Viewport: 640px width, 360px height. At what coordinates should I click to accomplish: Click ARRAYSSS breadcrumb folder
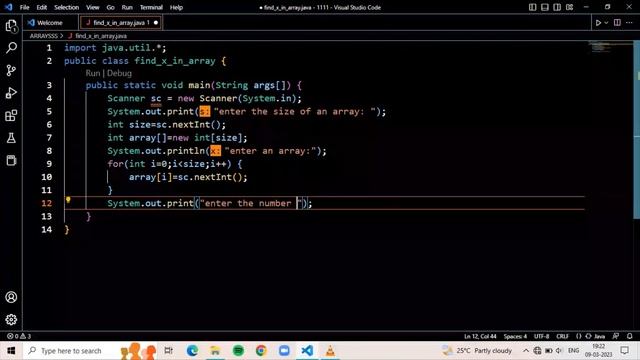click(44, 36)
